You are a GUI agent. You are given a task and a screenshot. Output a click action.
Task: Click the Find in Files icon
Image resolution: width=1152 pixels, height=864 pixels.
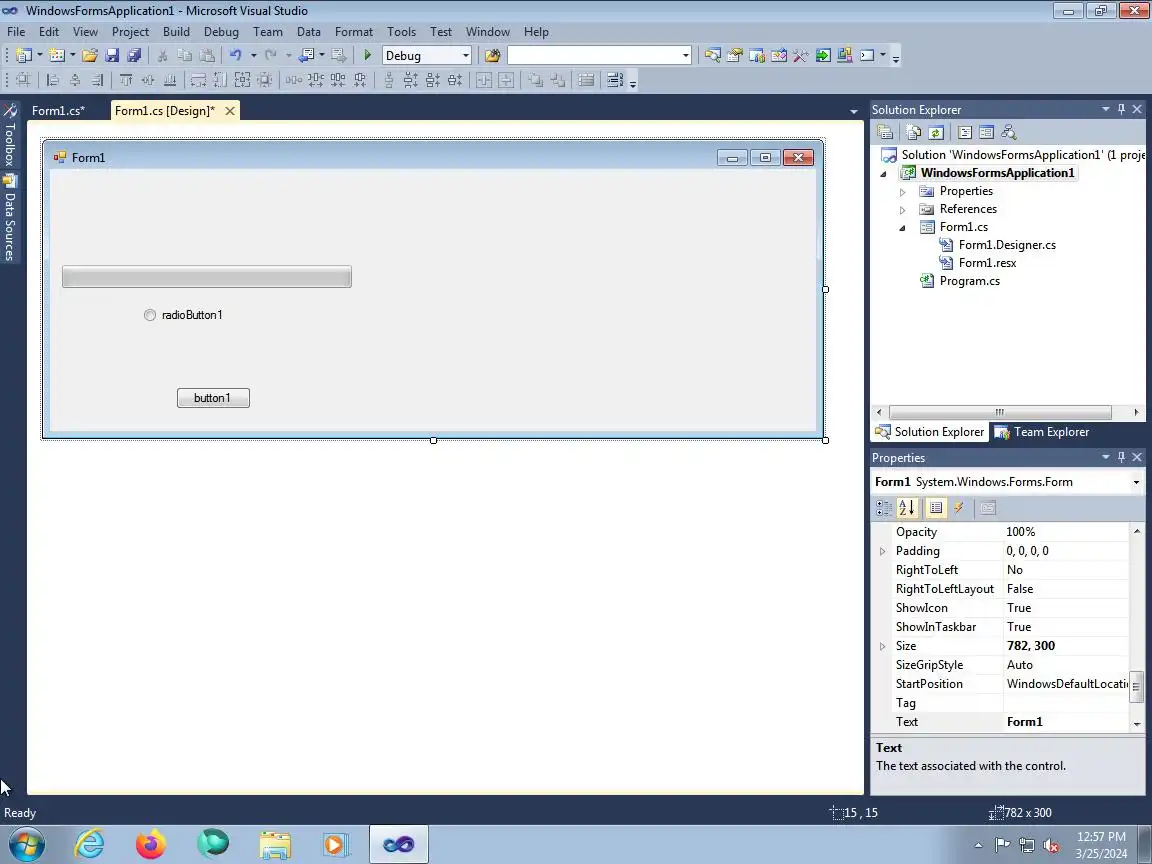click(x=492, y=55)
